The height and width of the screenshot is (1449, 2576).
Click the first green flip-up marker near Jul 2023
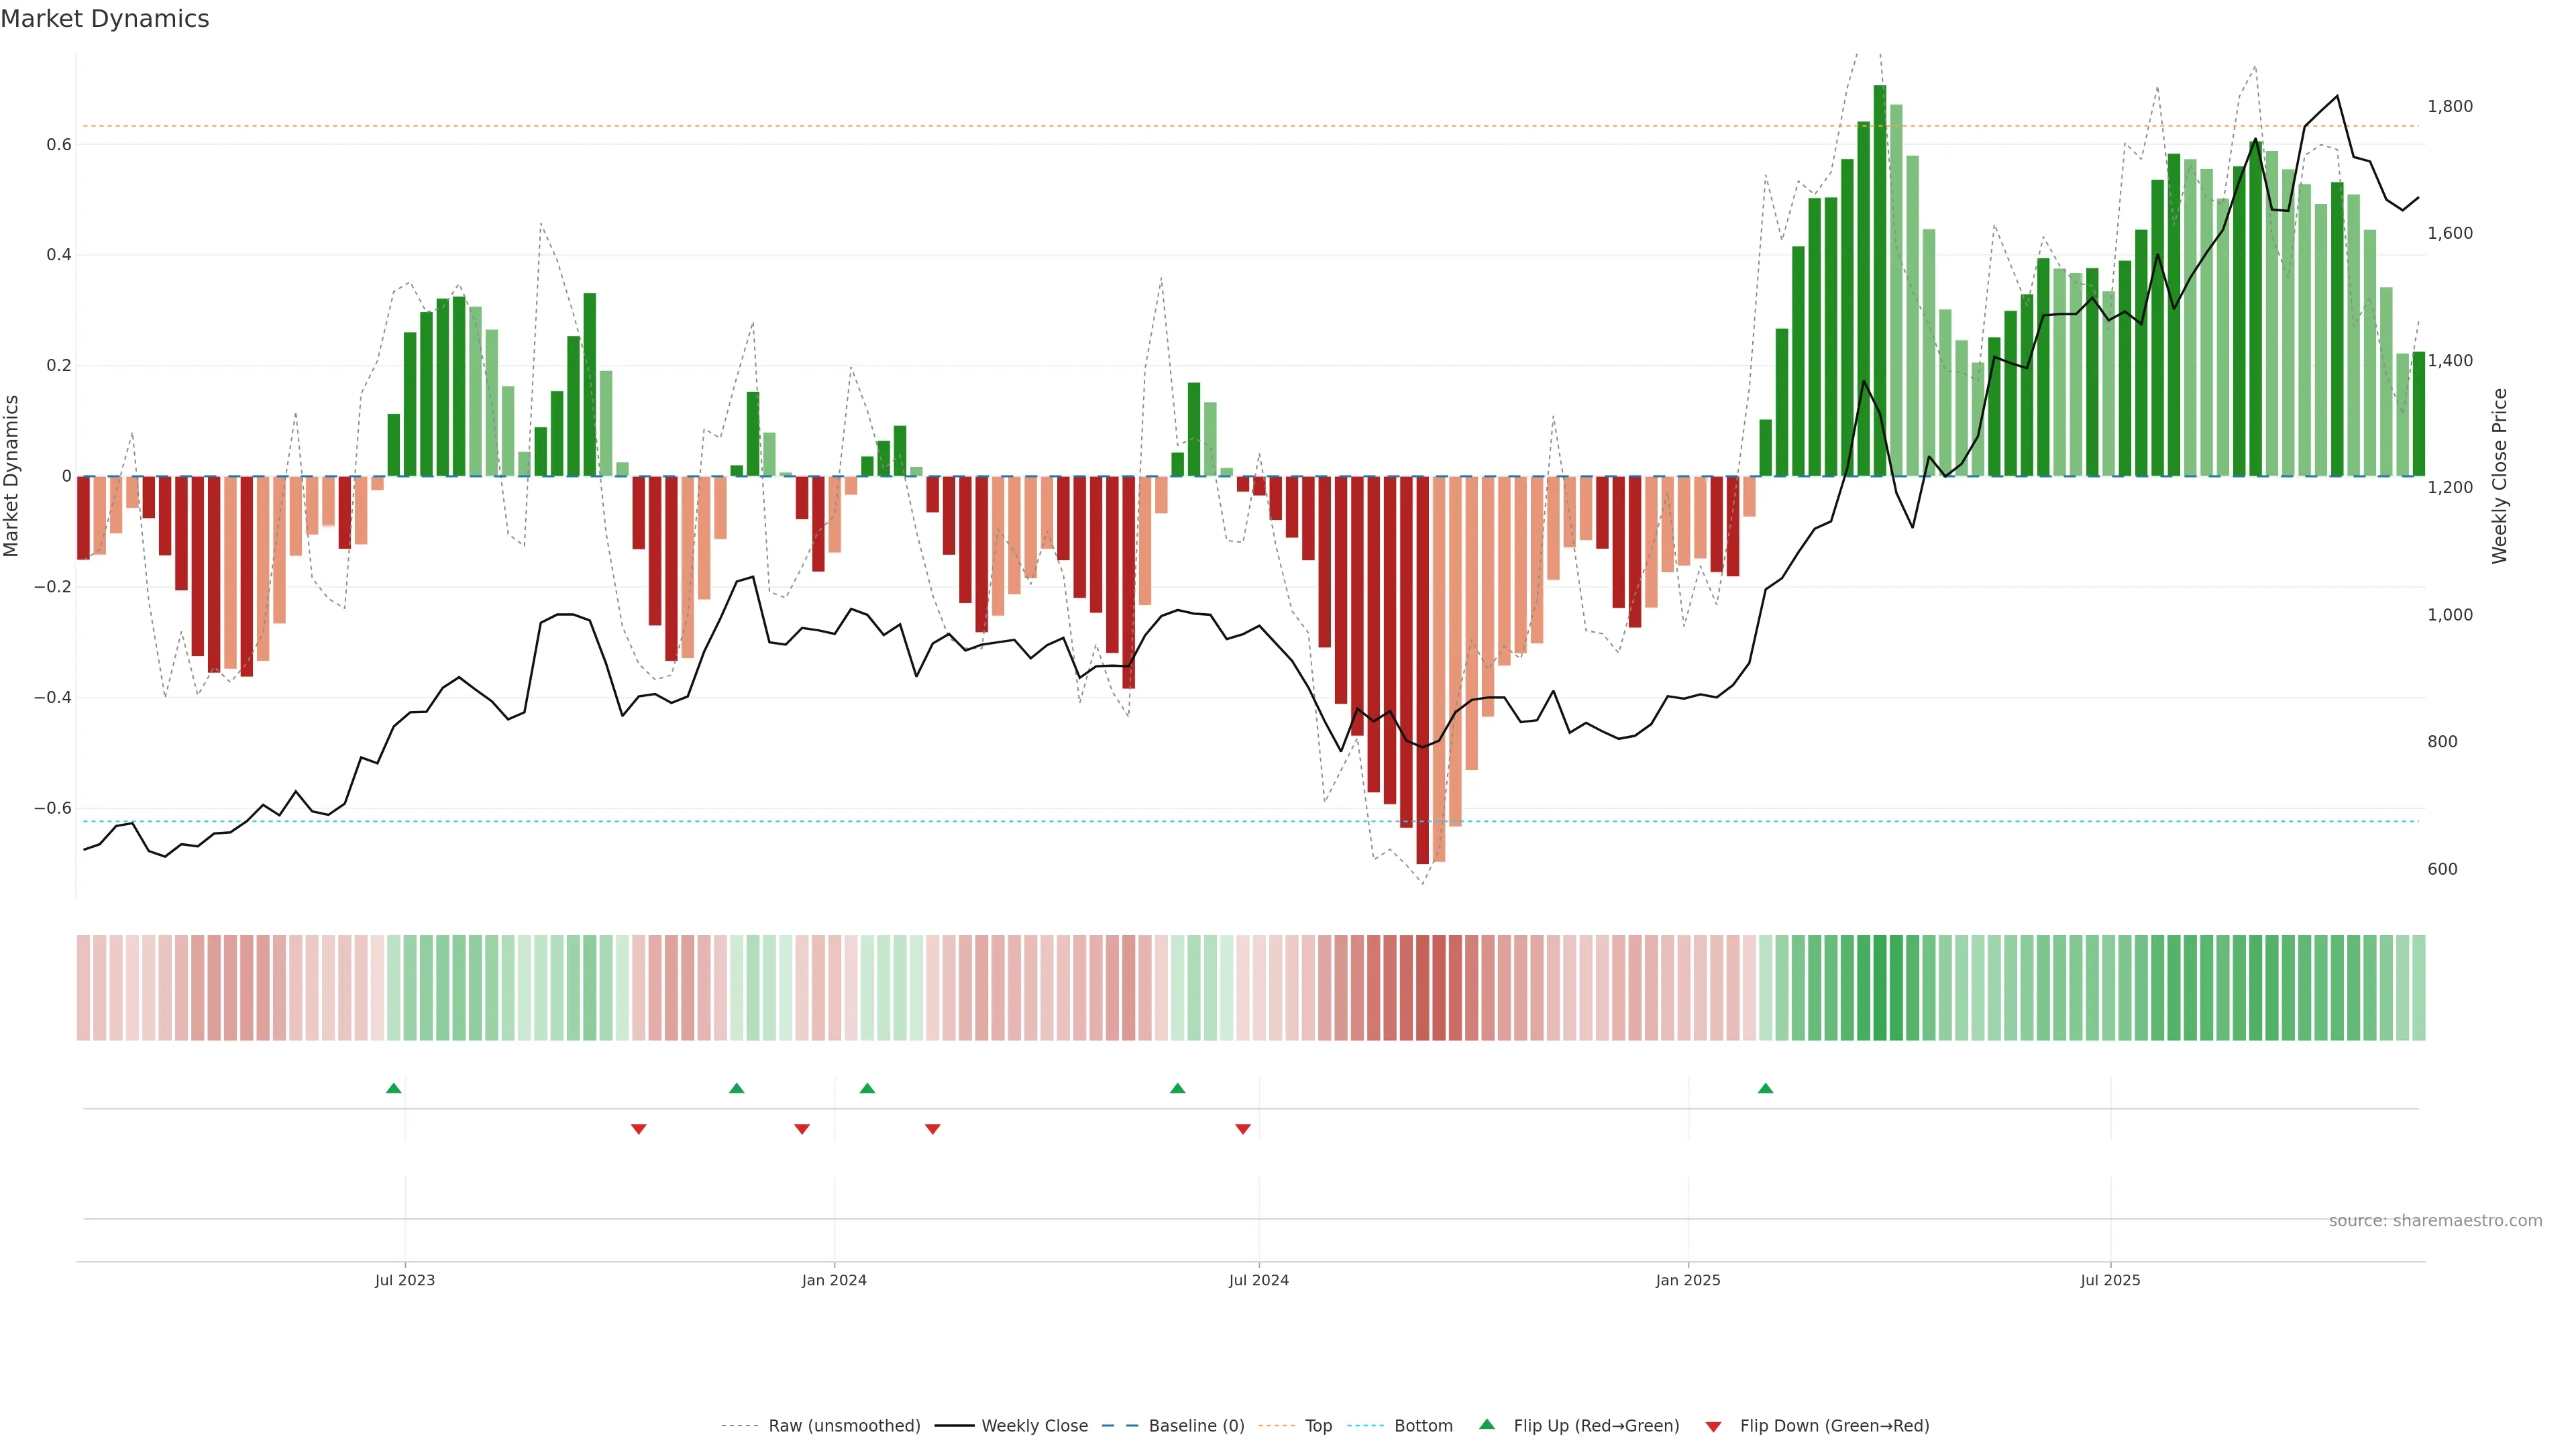[393, 1088]
